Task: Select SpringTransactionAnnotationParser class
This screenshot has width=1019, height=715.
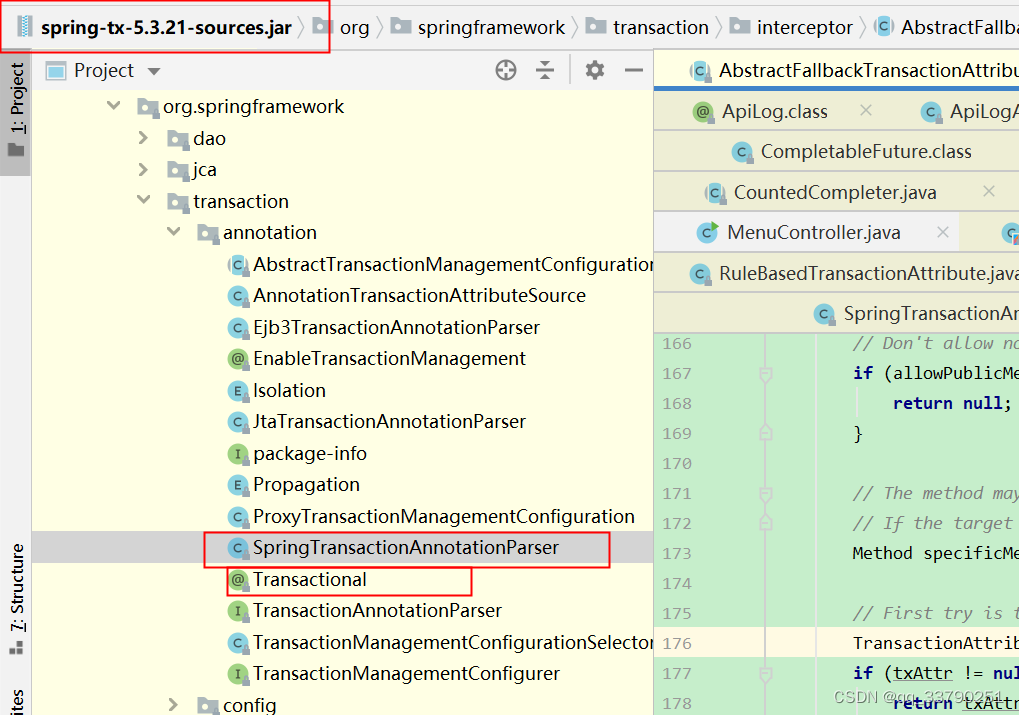Action: [x=393, y=548]
